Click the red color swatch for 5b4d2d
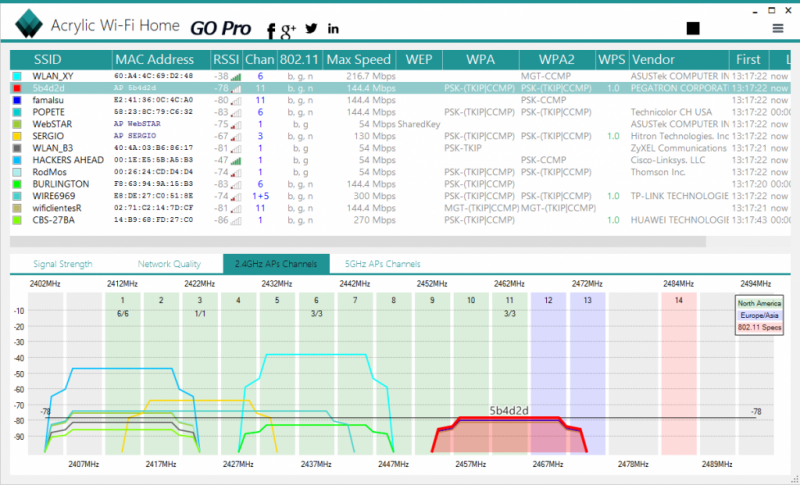Viewport: 800px width, 485px height. pyautogui.click(x=17, y=88)
